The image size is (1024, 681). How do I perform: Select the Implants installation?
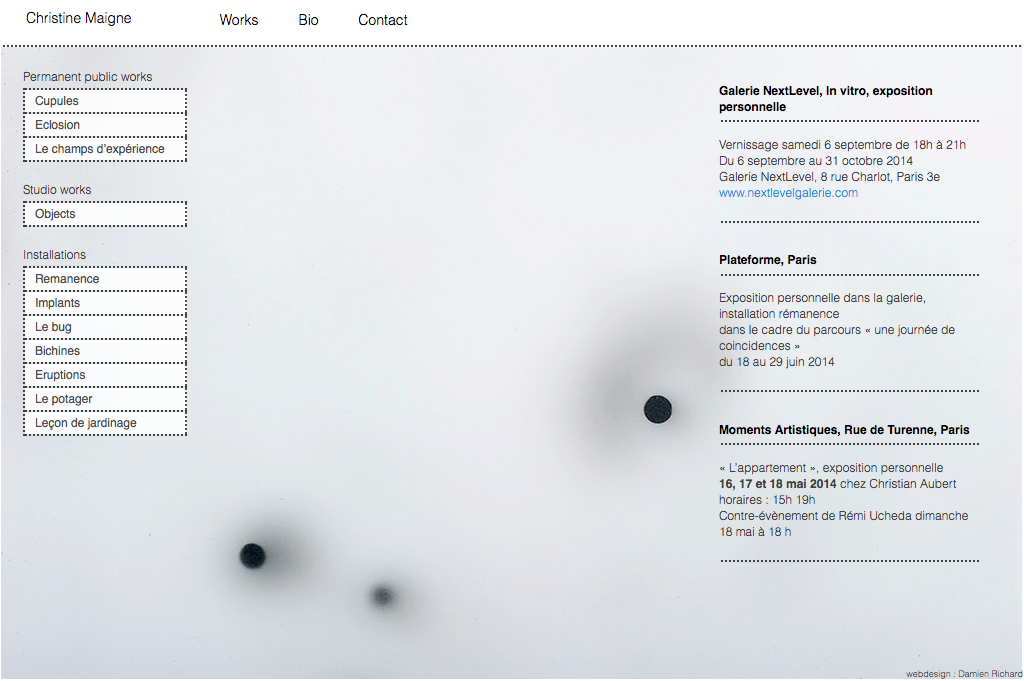(105, 303)
